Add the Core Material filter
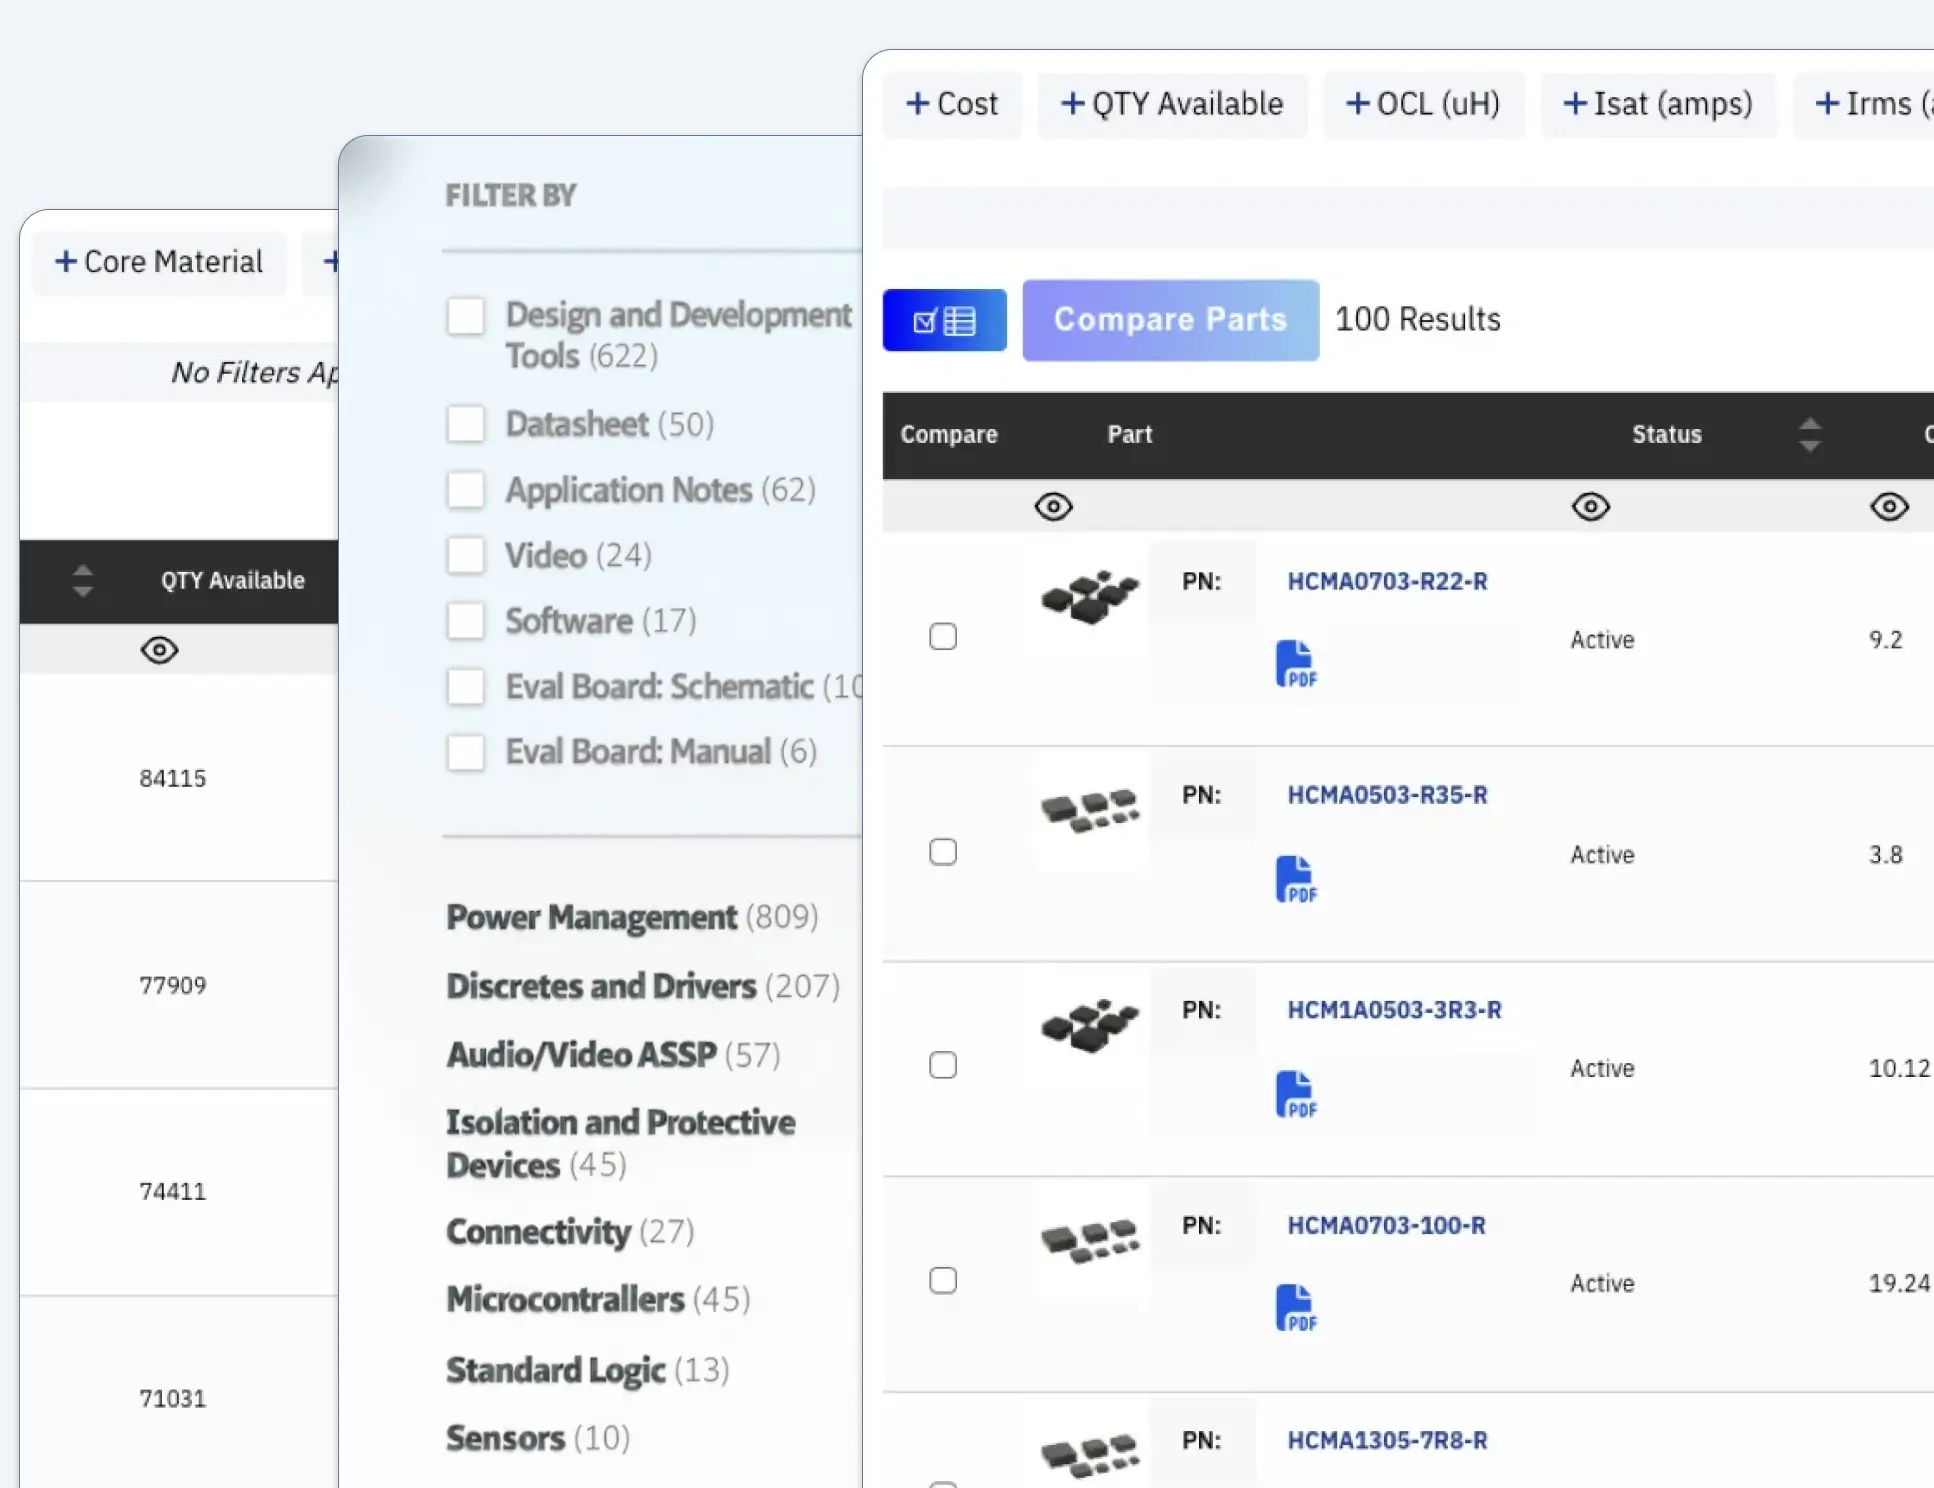This screenshot has width=1934, height=1488. coord(159,262)
